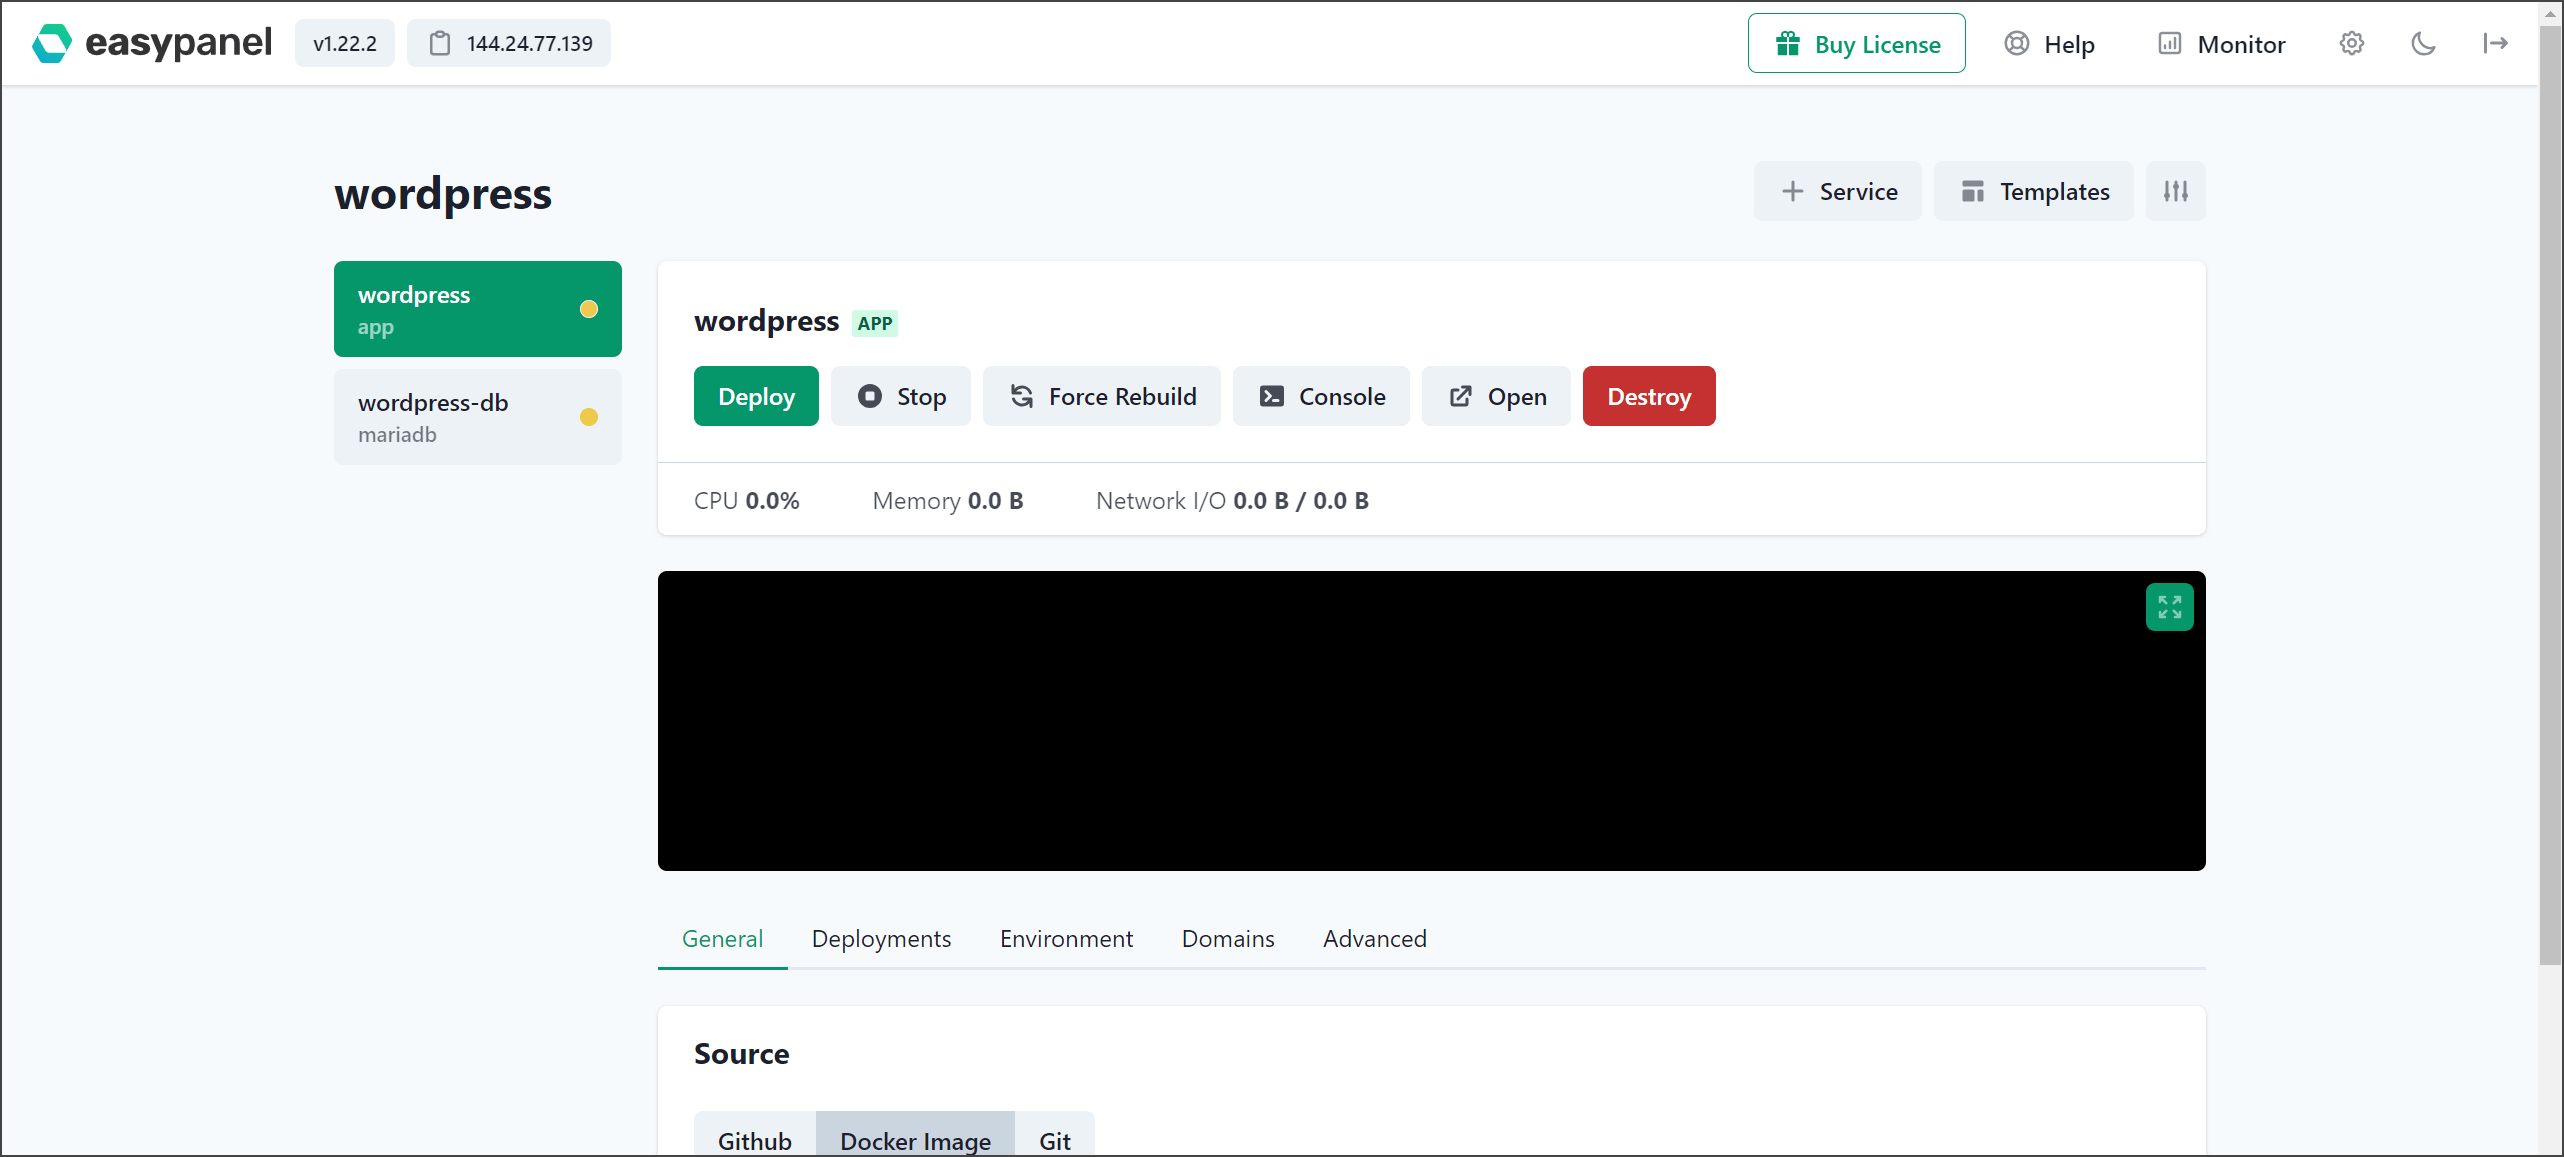This screenshot has width=2564, height=1157.
Task: Click the Memory 0.0 B stat
Action: tap(948, 500)
